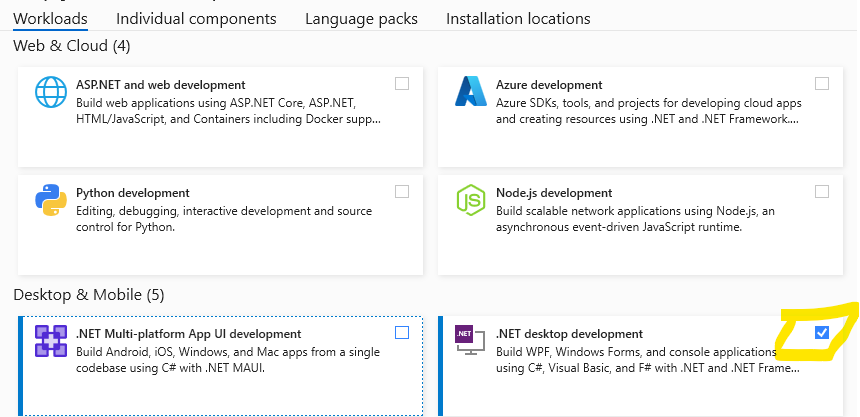
Task: Uncheck the .NET desktop development checkbox
Action: click(822, 333)
